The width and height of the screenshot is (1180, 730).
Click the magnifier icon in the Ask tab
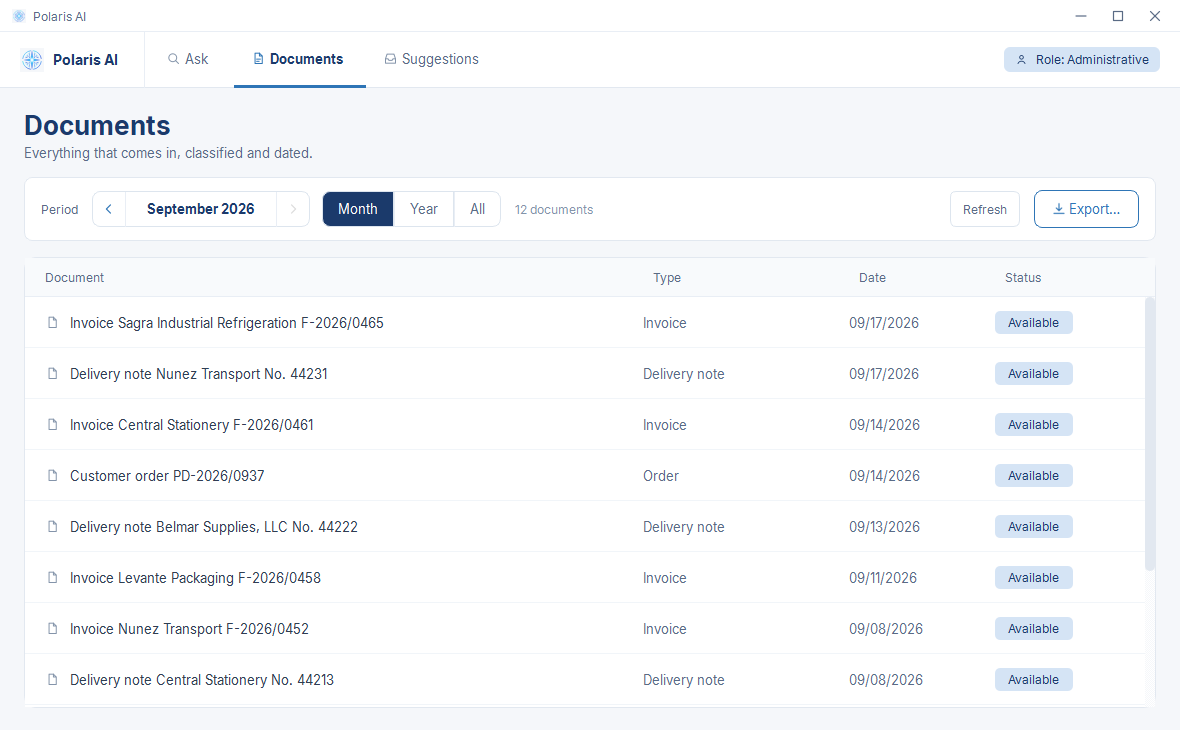pos(173,59)
